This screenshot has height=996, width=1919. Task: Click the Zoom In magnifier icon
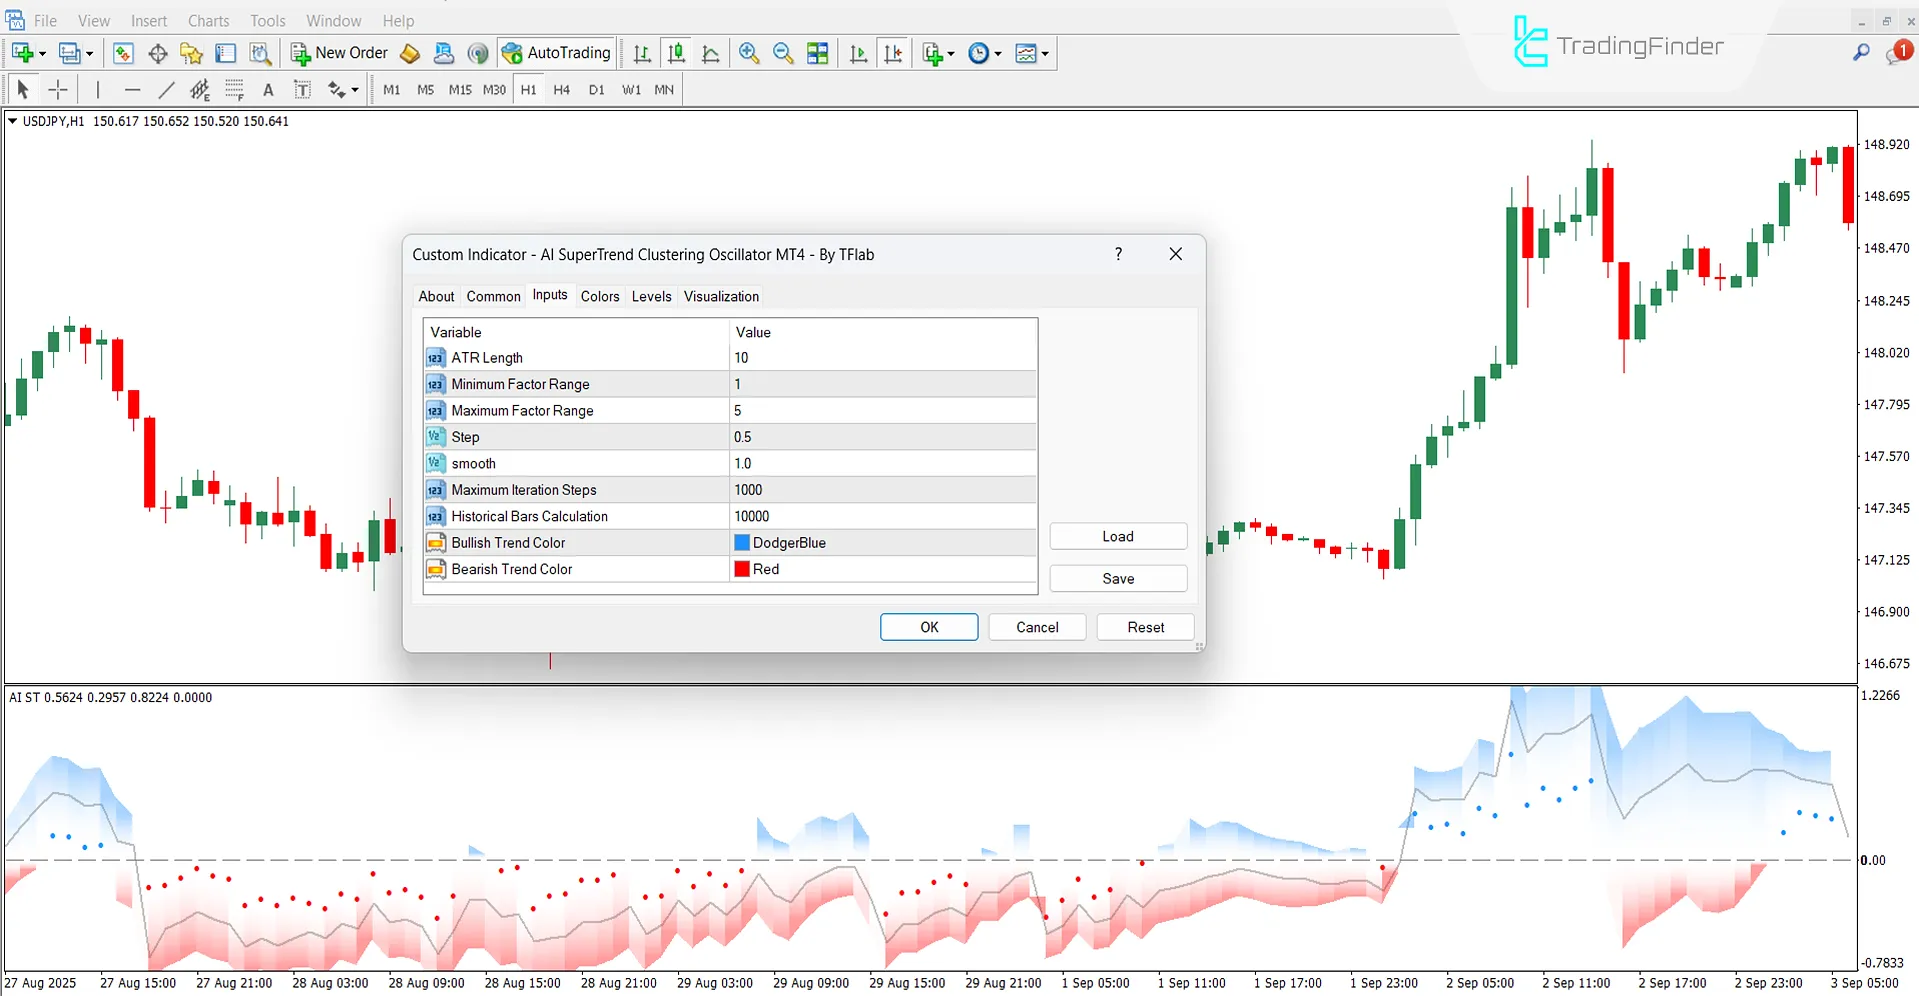point(749,53)
